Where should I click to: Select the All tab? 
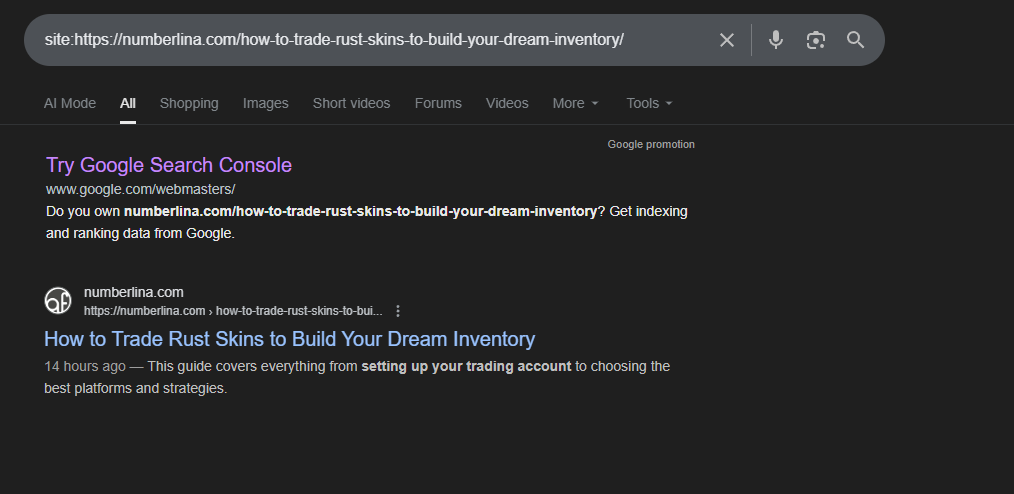(128, 103)
